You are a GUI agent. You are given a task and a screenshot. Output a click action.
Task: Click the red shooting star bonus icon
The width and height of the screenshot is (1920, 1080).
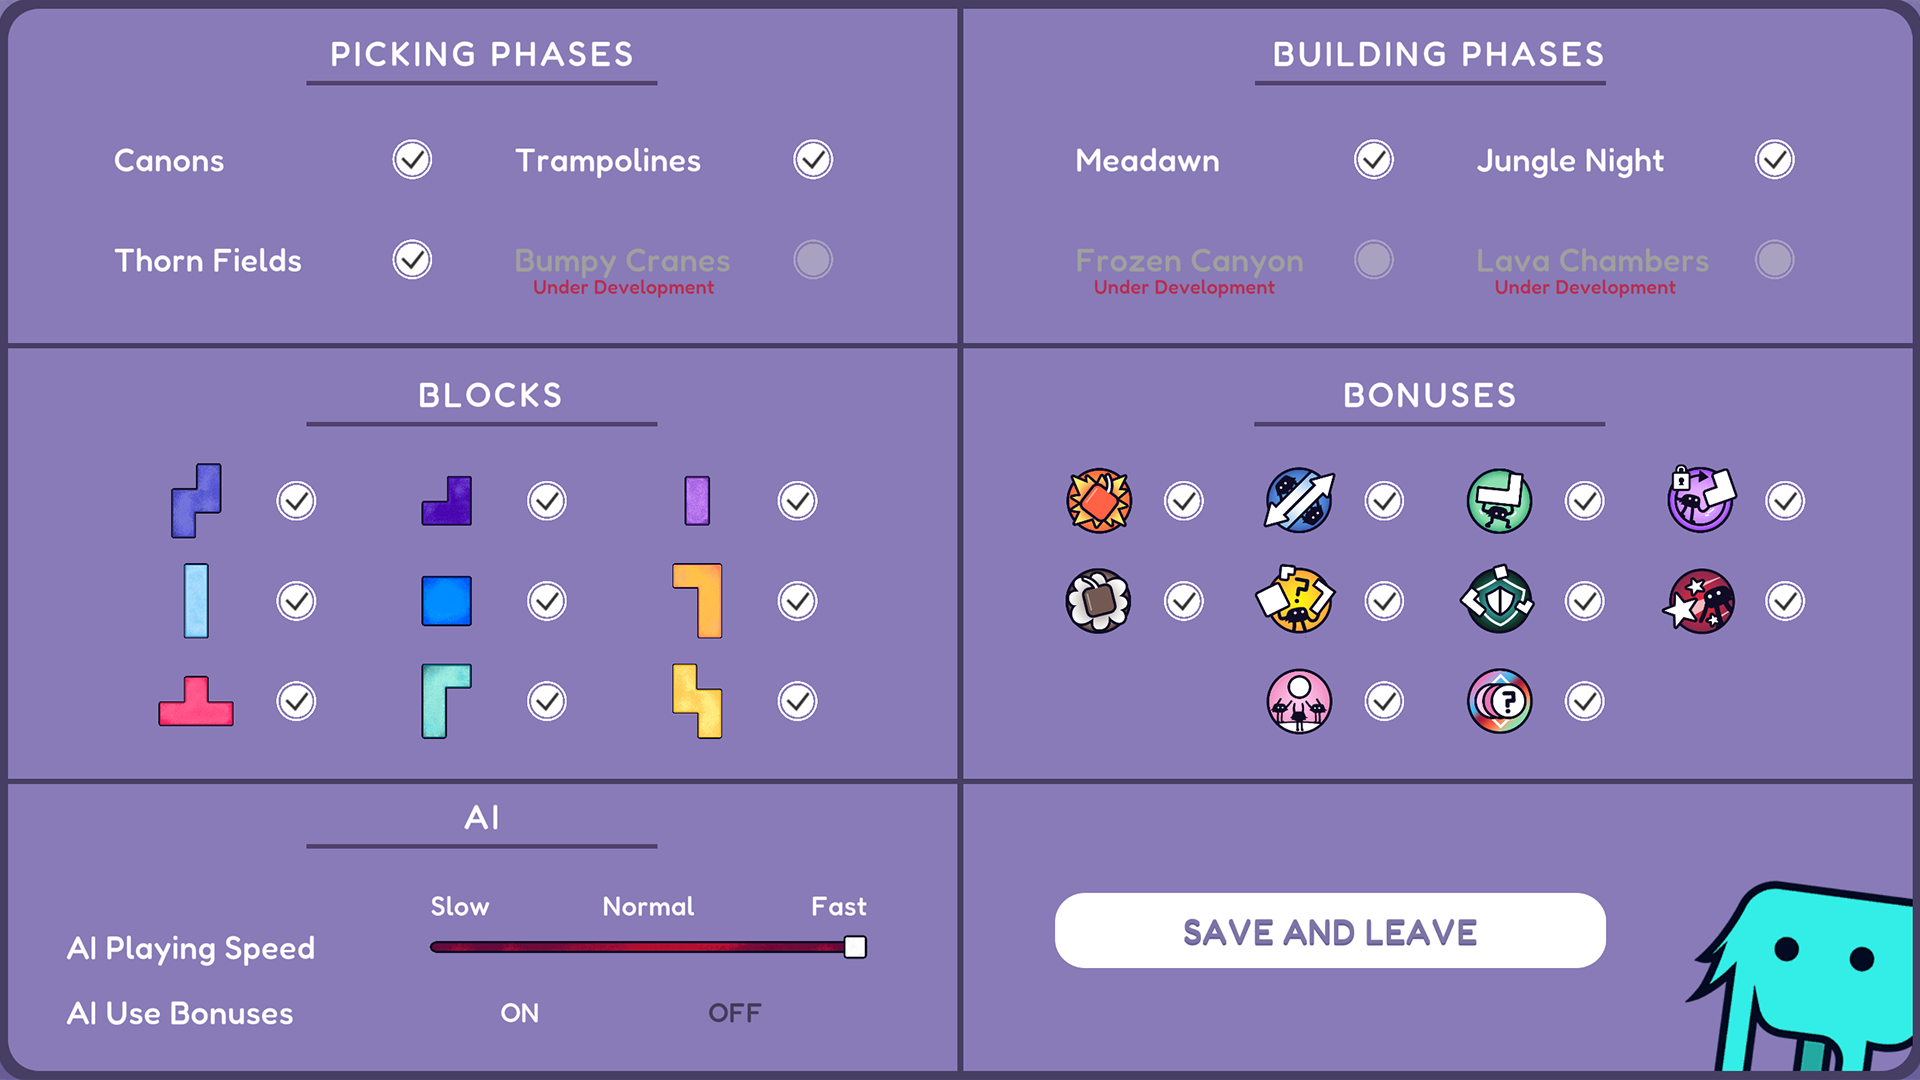pos(1700,601)
